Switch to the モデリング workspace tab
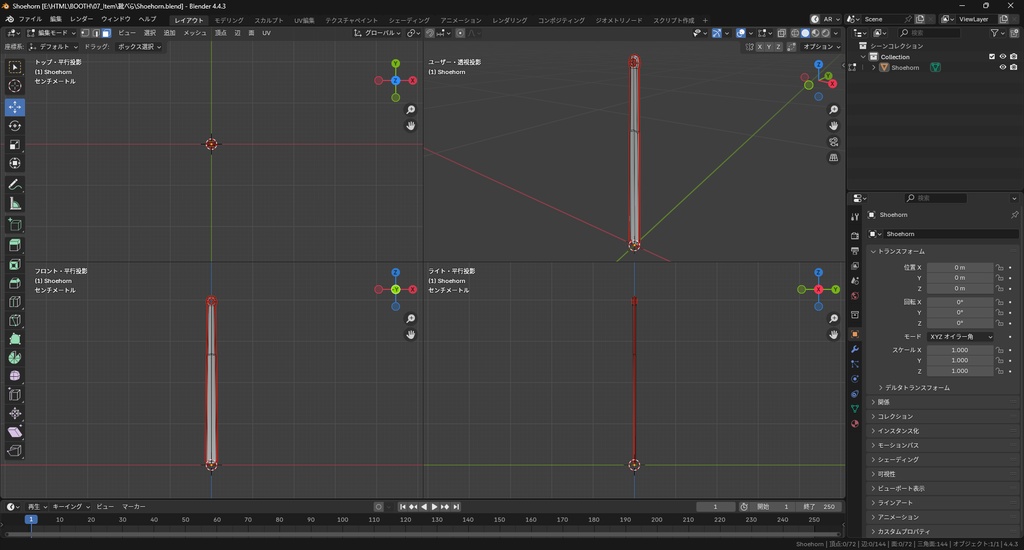This screenshot has height=550, width=1024. [229, 20]
